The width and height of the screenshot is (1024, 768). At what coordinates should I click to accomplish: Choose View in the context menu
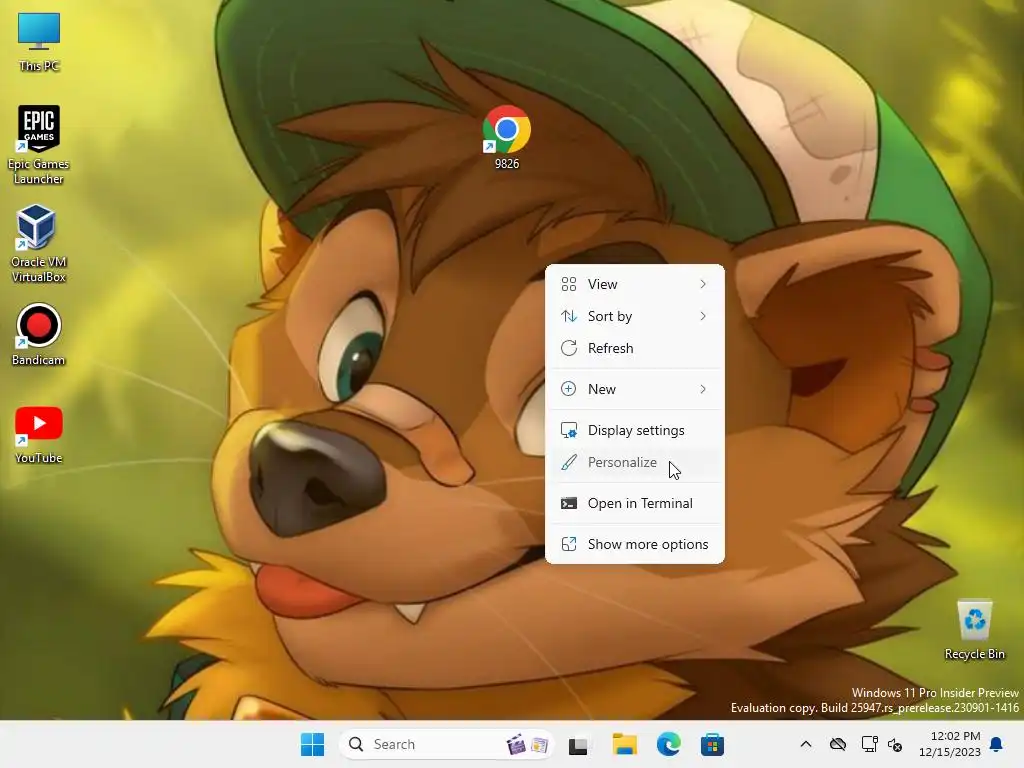635,284
